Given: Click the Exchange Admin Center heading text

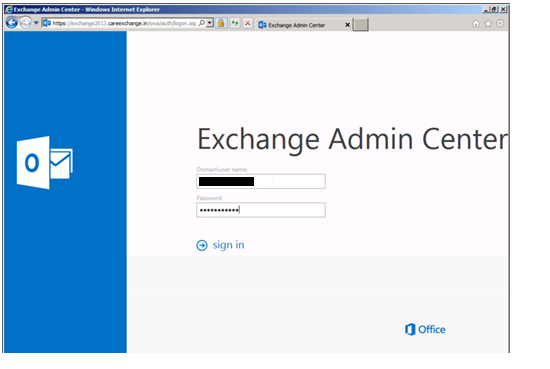Looking at the screenshot, I should pyautogui.click(x=352, y=140).
